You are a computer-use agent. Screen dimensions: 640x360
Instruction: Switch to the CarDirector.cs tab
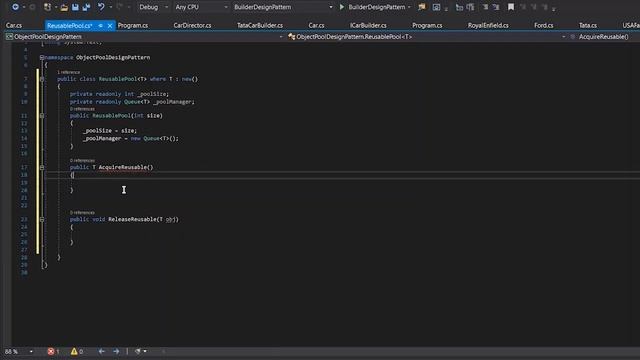(x=192, y=25)
